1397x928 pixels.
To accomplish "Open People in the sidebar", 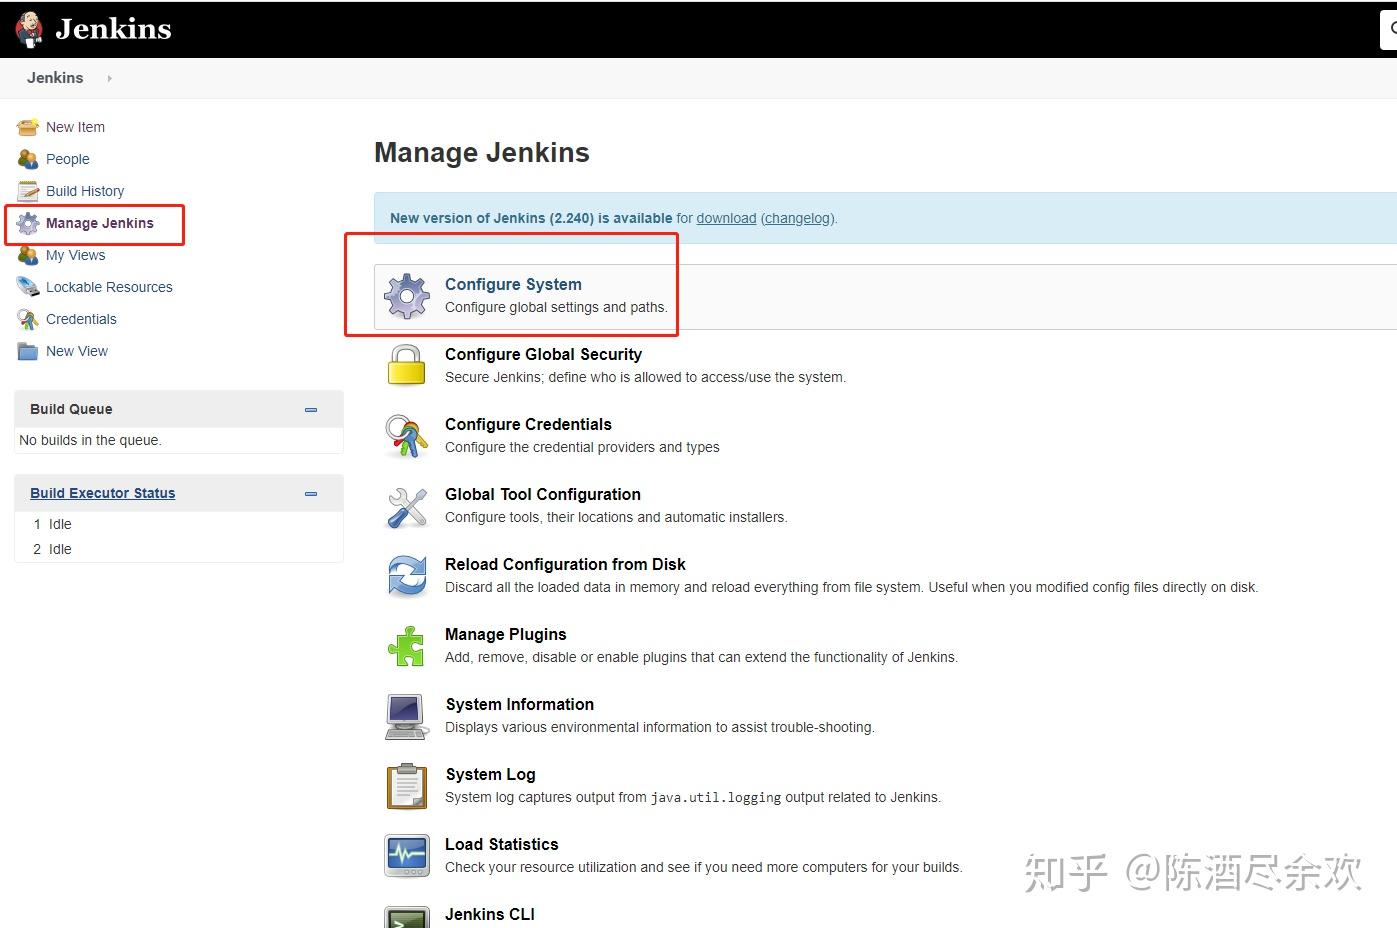I will (x=67, y=159).
